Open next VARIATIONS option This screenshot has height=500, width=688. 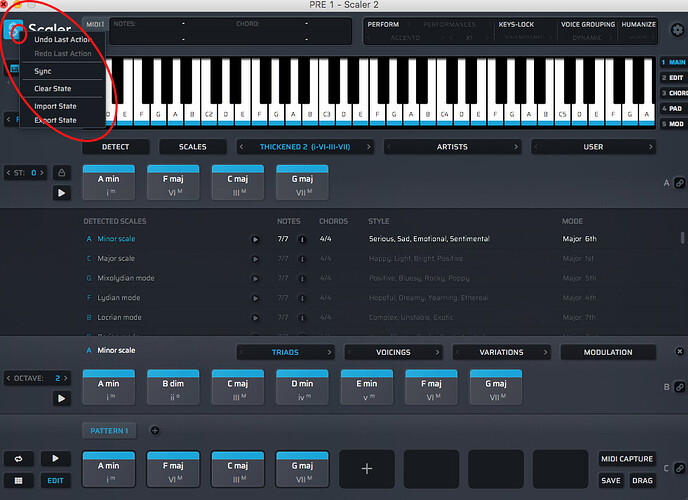pos(545,352)
